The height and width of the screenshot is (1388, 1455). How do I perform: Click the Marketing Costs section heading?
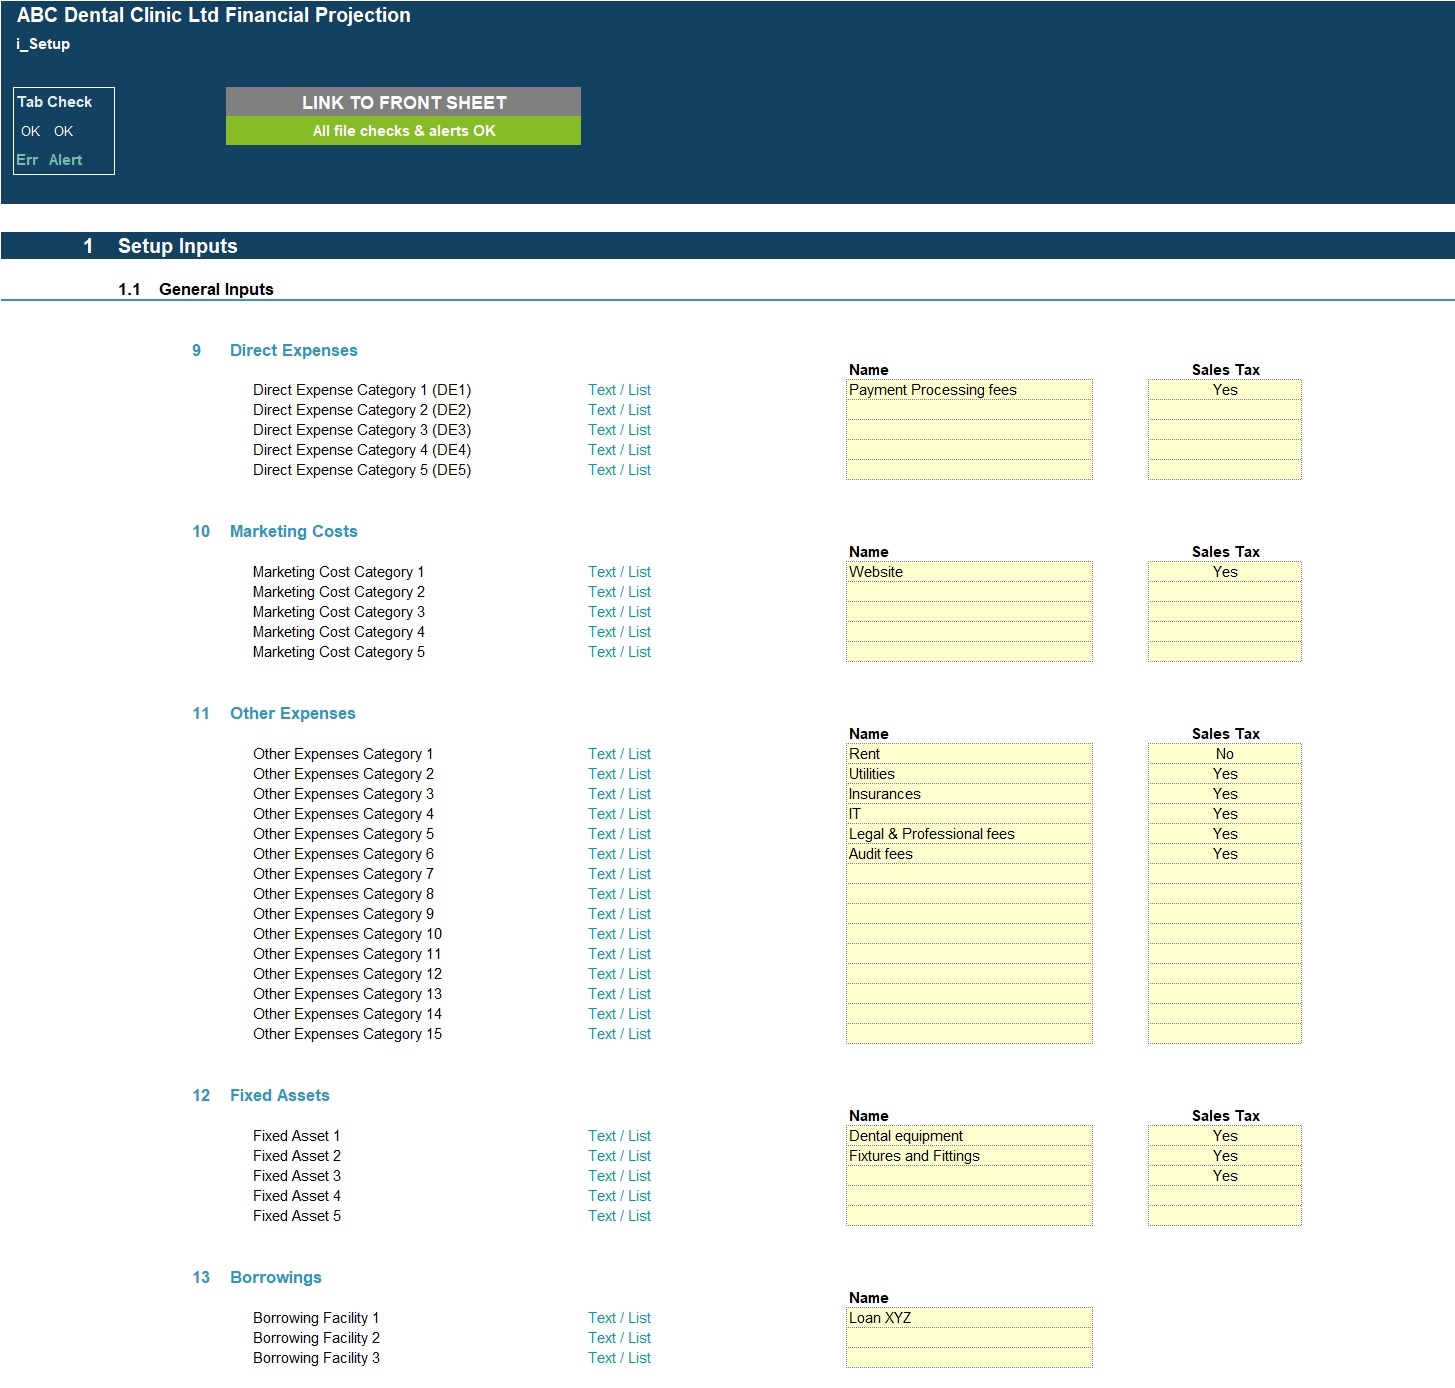[293, 531]
